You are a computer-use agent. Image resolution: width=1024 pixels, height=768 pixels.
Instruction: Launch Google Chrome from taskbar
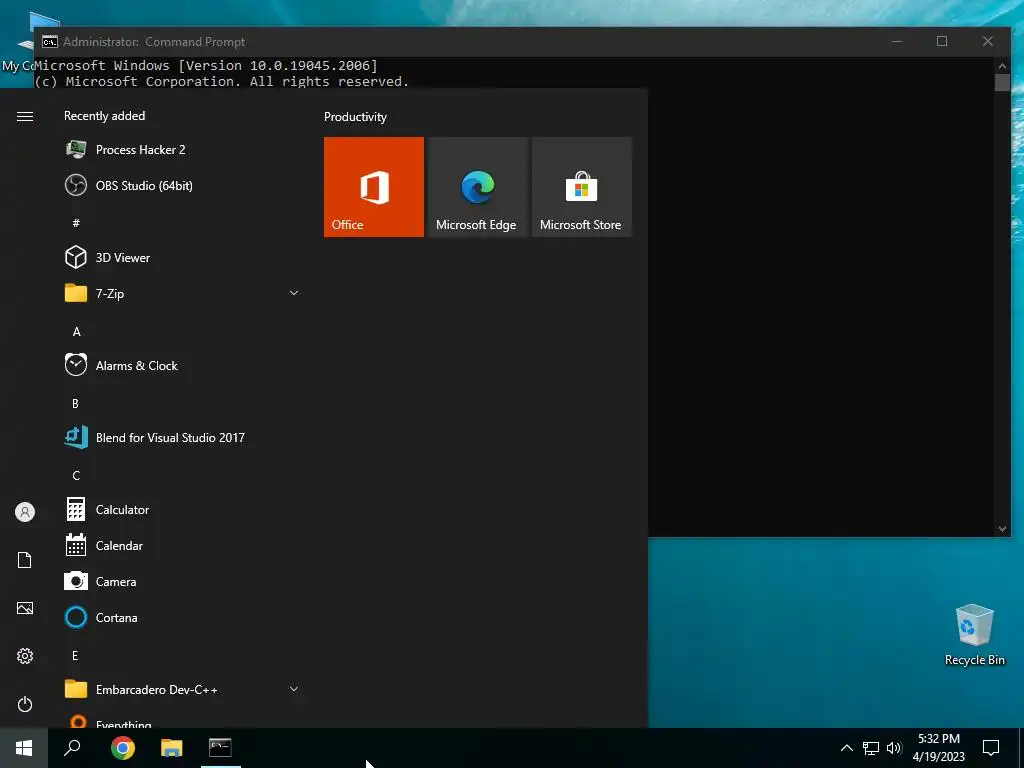pyautogui.click(x=123, y=748)
